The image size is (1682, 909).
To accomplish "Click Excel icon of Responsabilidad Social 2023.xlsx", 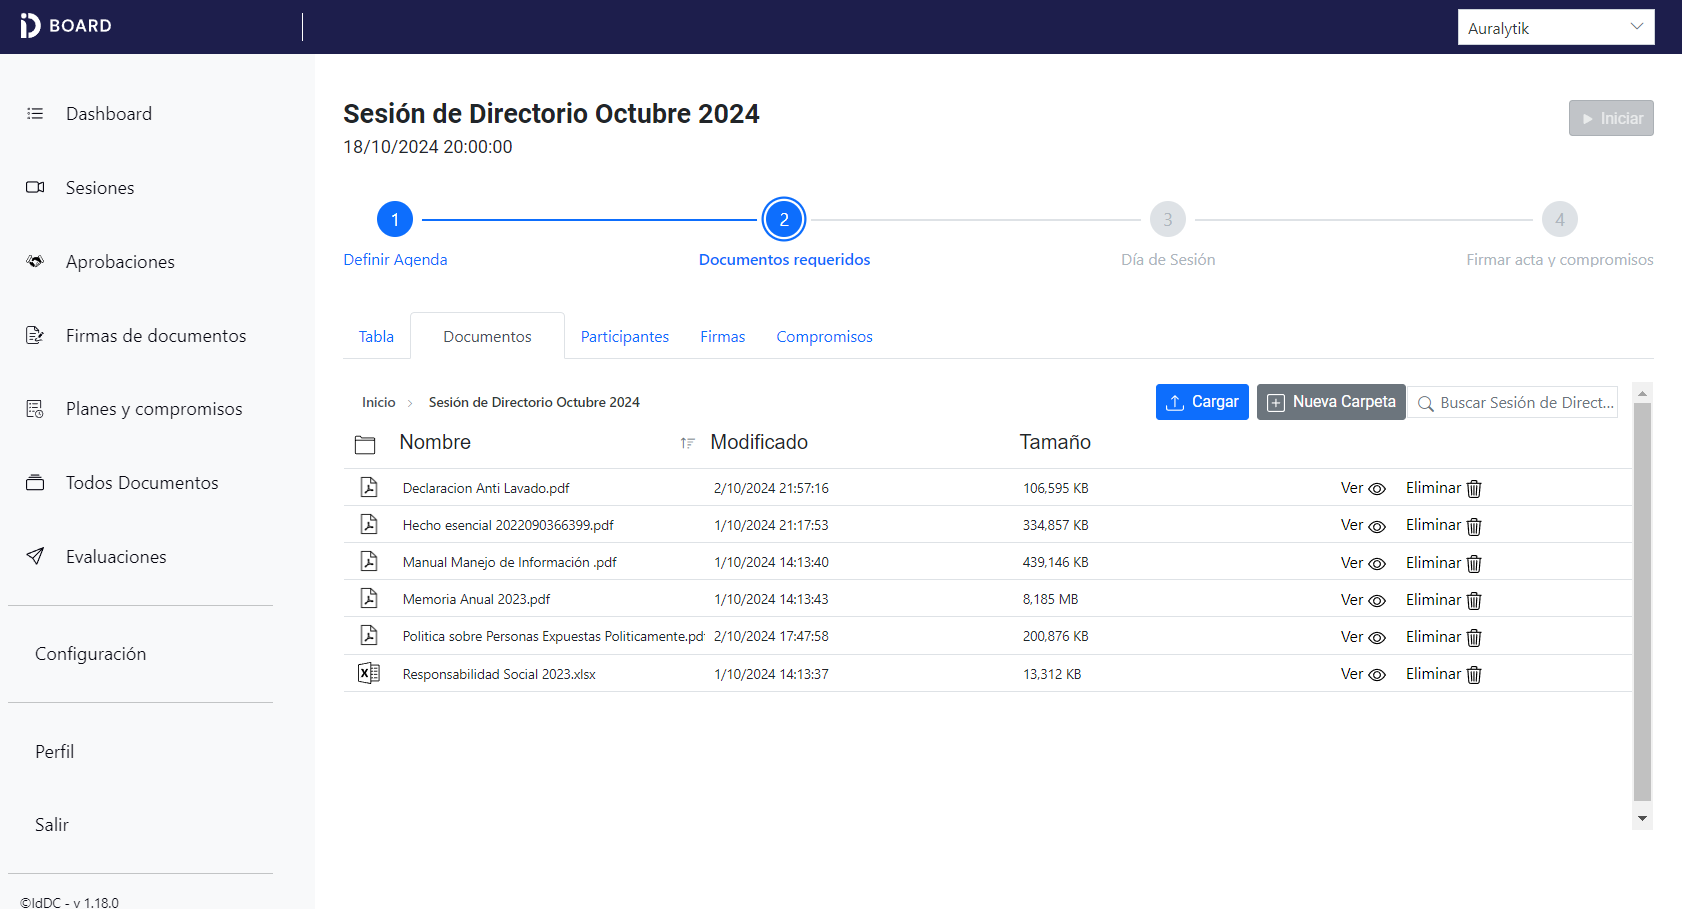I will pos(369,674).
